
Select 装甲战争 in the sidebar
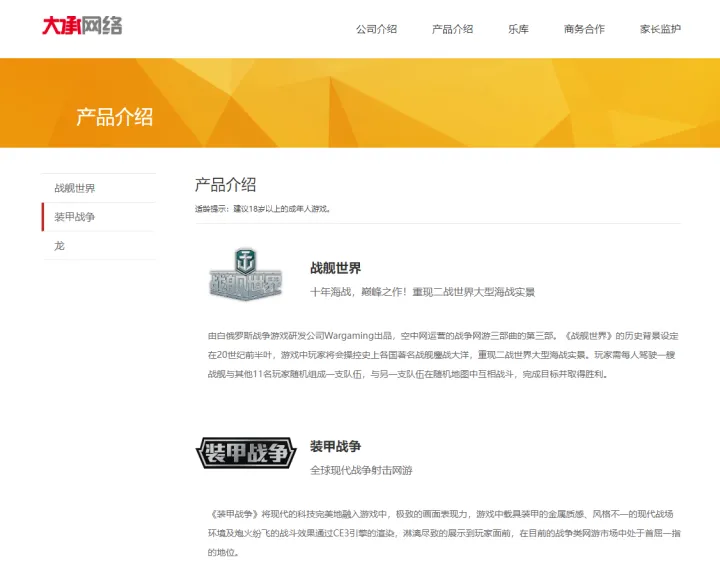pos(99,217)
